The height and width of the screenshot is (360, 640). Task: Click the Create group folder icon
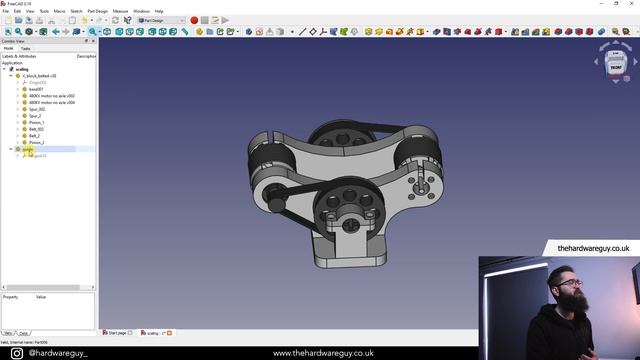coord(210,31)
